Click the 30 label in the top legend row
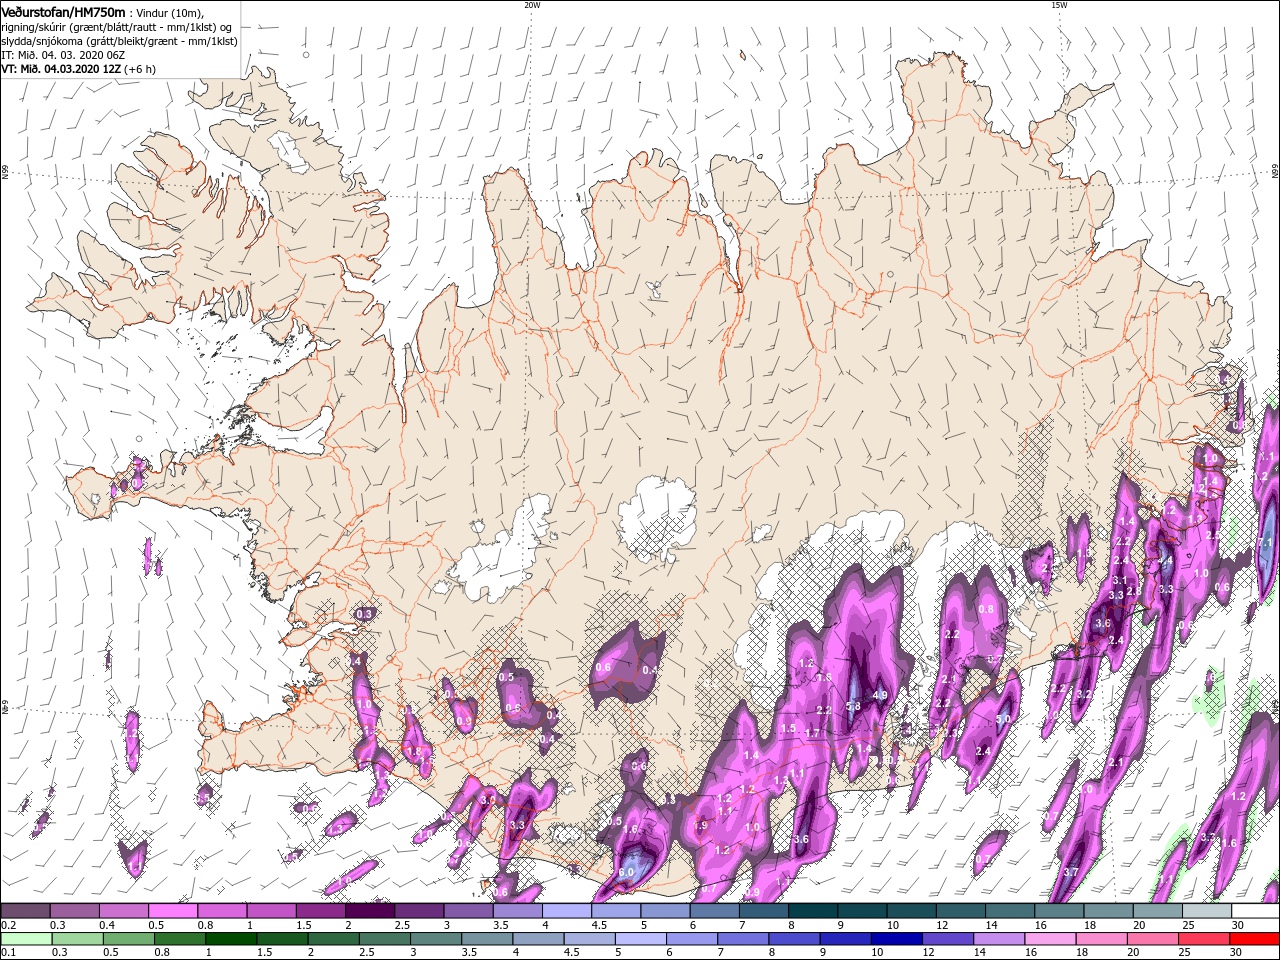 1238,925
